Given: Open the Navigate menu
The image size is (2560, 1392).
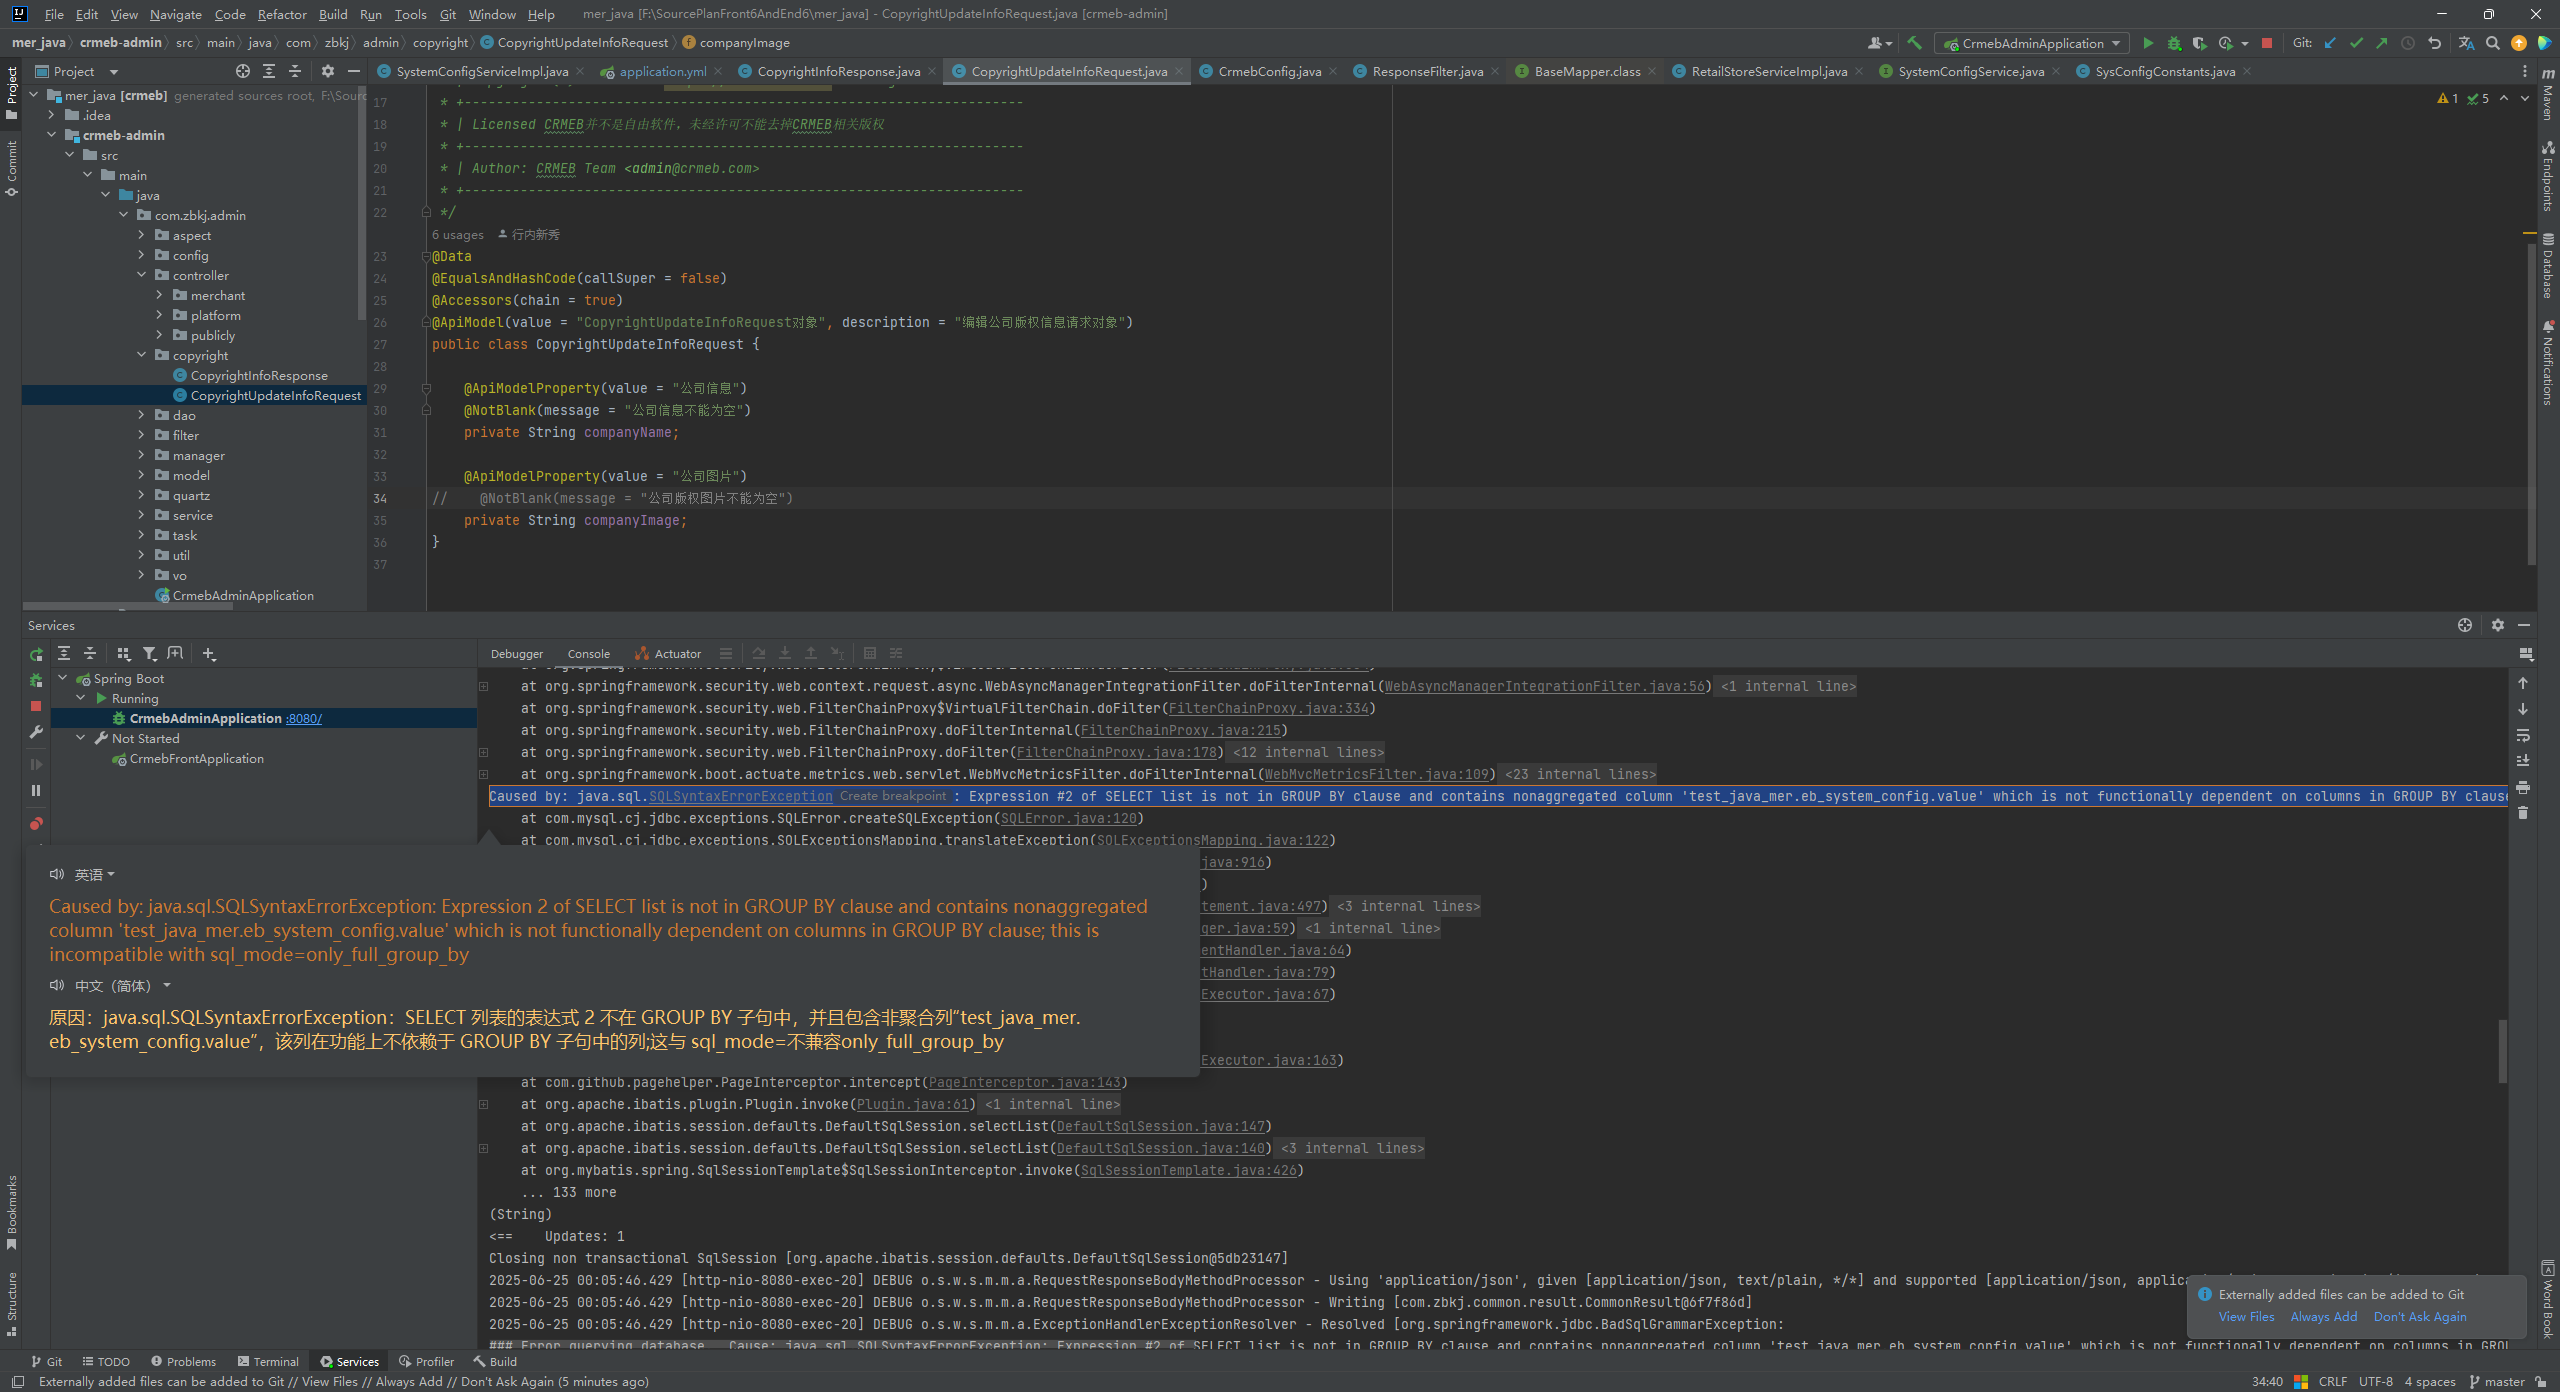Looking at the screenshot, I should (176, 14).
